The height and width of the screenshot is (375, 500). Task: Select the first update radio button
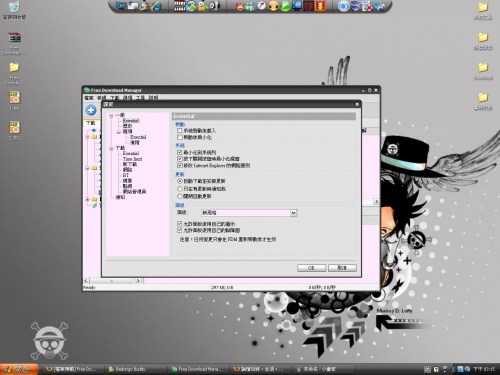click(180, 181)
